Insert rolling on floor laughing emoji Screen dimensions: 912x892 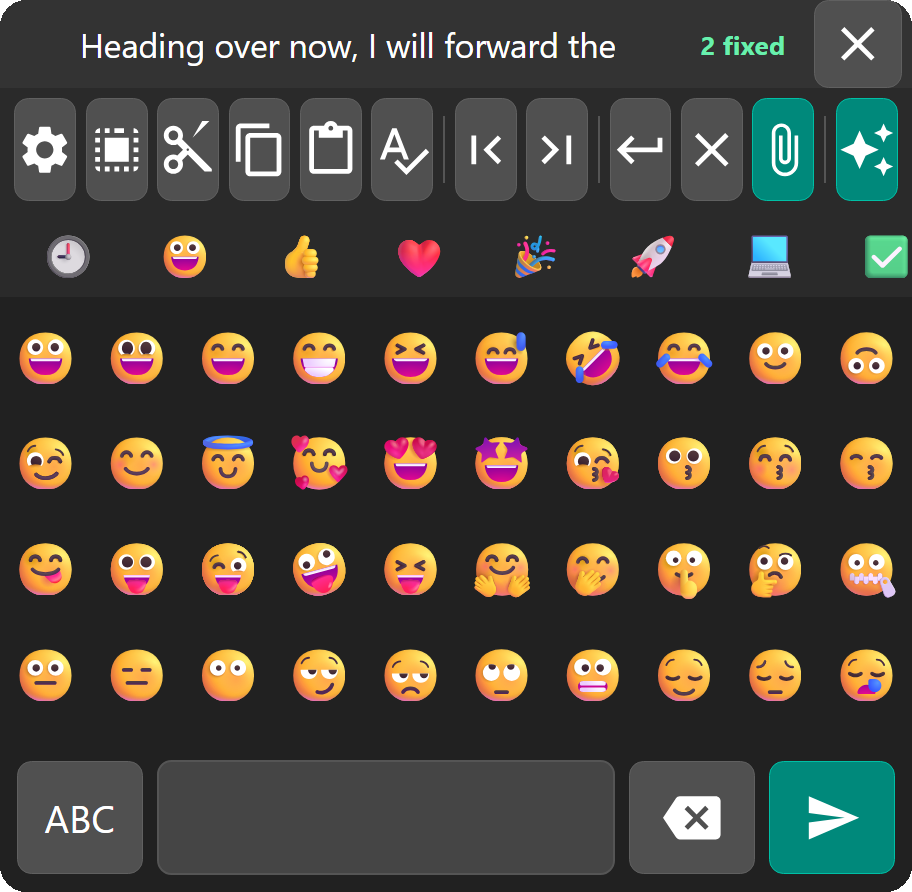coord(593,358)
